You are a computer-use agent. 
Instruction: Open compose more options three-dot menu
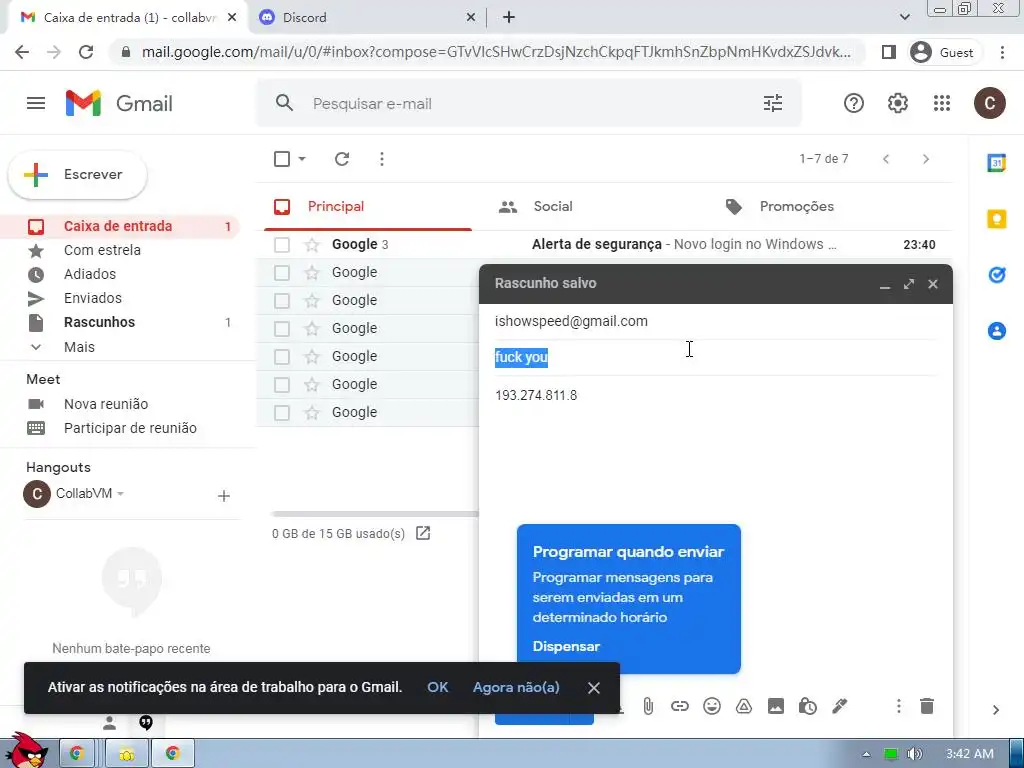click(899, 706)
